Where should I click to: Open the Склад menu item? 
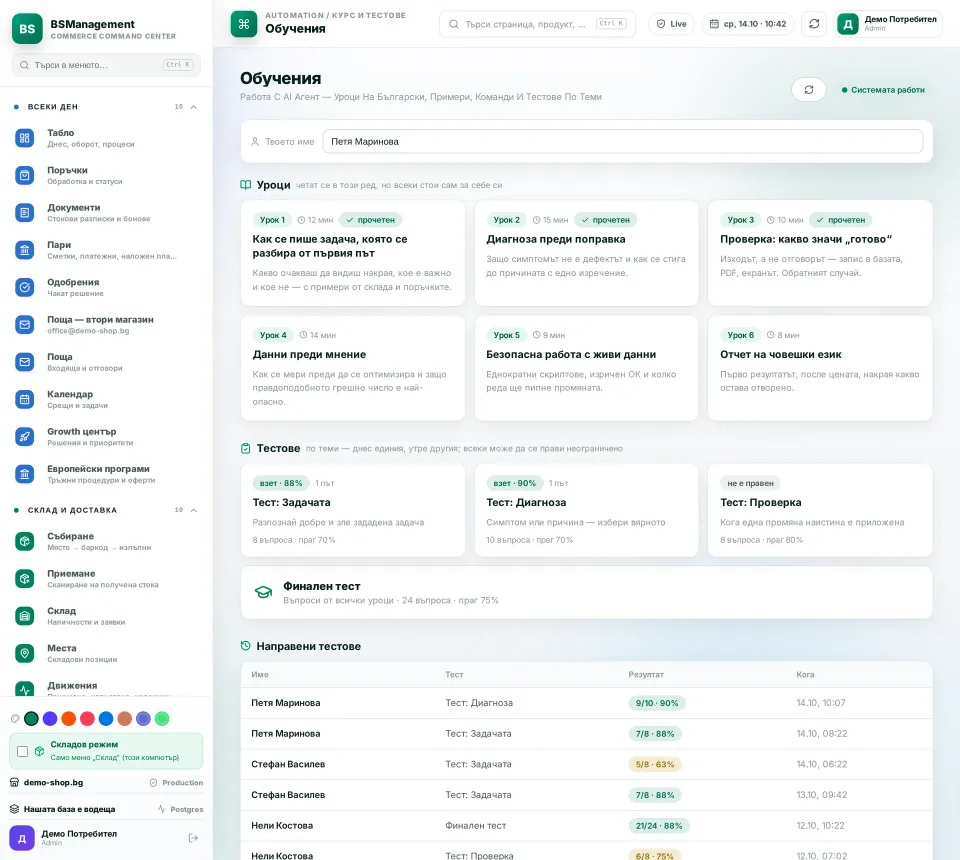[106, 616]
